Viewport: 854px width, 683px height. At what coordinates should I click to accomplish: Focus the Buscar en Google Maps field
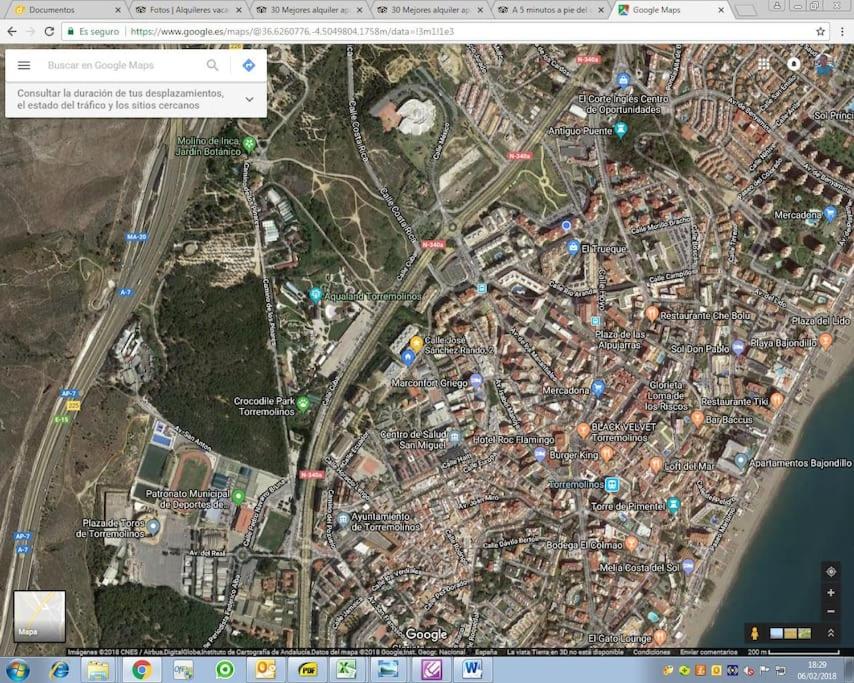point(123,65)
